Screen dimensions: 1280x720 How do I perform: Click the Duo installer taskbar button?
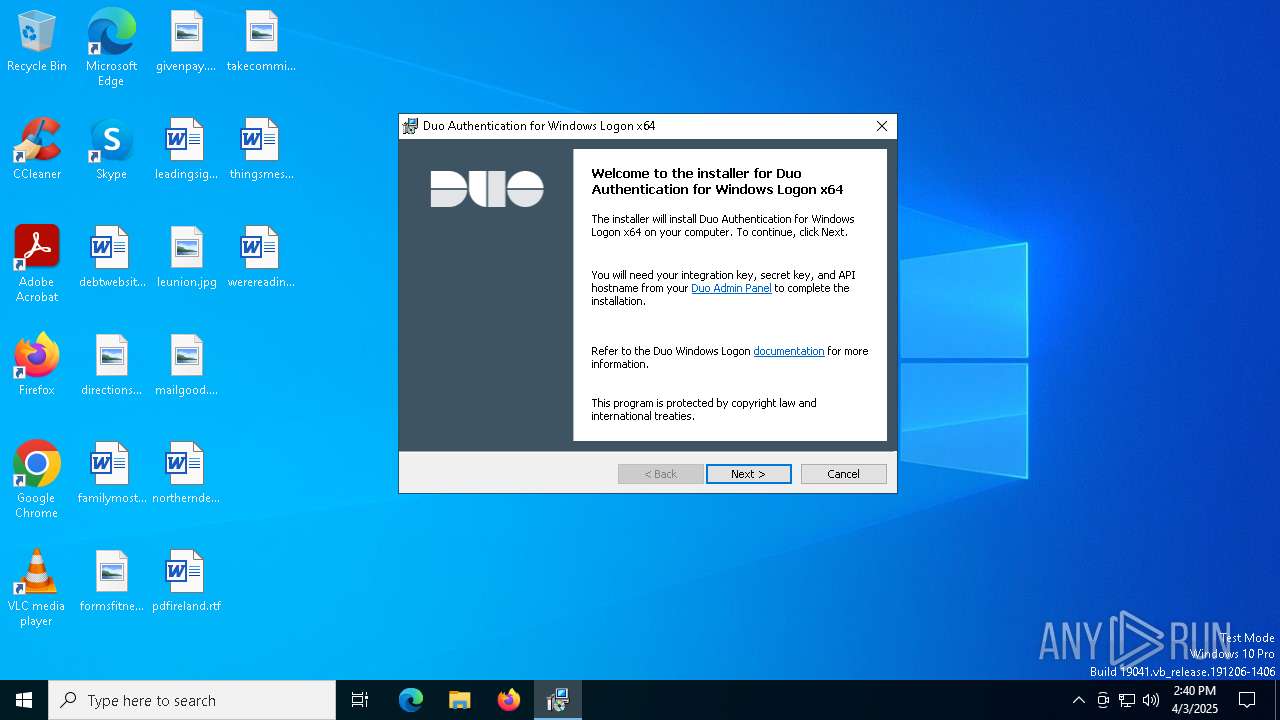pos(558,700)
